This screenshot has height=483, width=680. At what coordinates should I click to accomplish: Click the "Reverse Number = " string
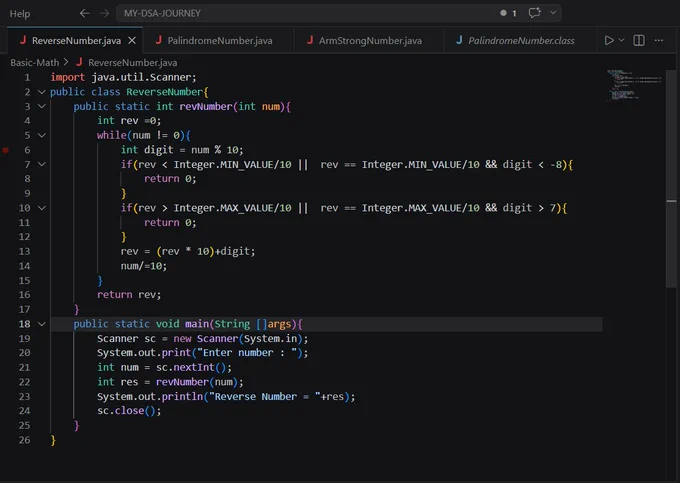pyautogui.click(x=265, y=397)
